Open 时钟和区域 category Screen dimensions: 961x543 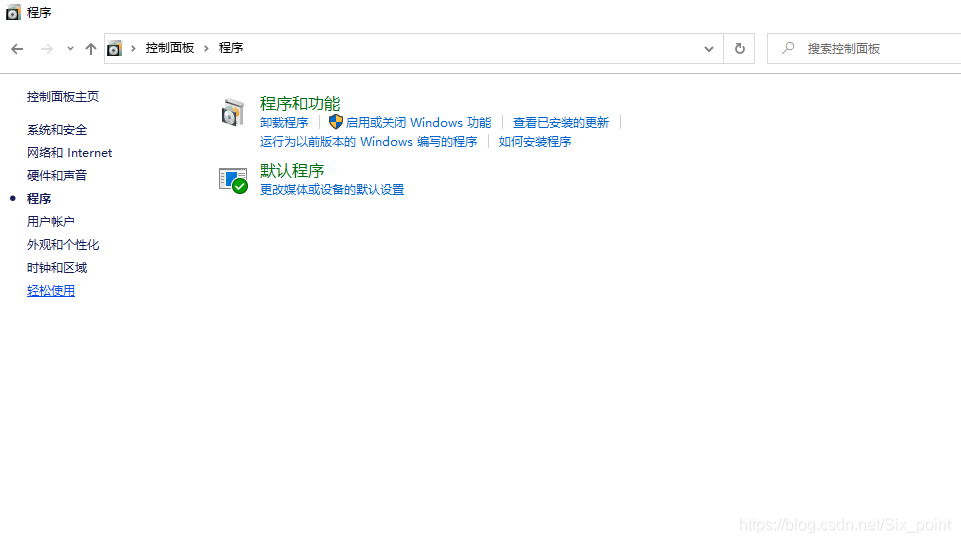(57, 268)
